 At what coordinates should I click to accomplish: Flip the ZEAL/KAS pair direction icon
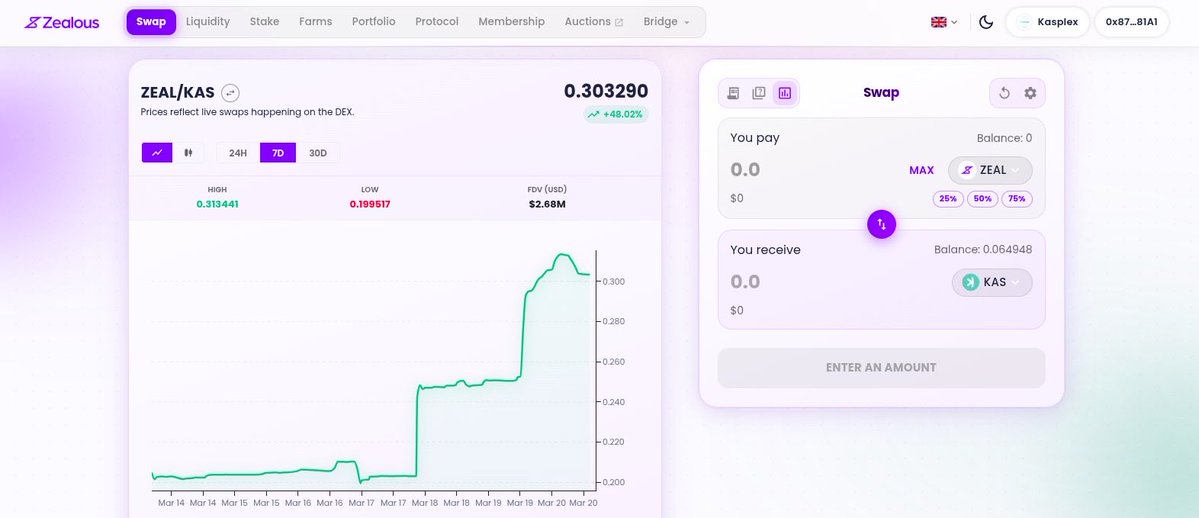click(x=230, y=93)
